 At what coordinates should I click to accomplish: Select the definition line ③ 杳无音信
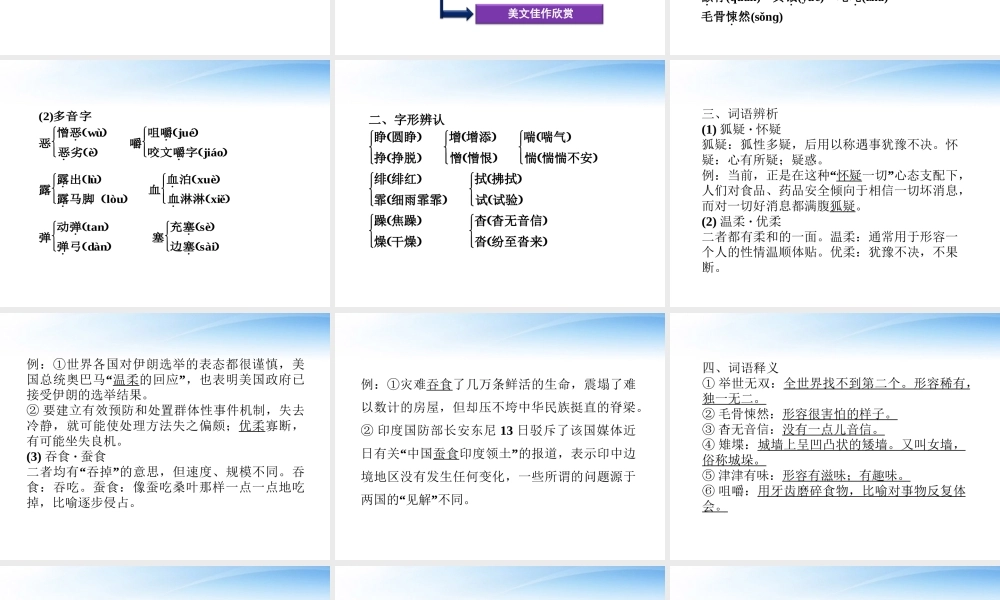click(x=793, y=430)
